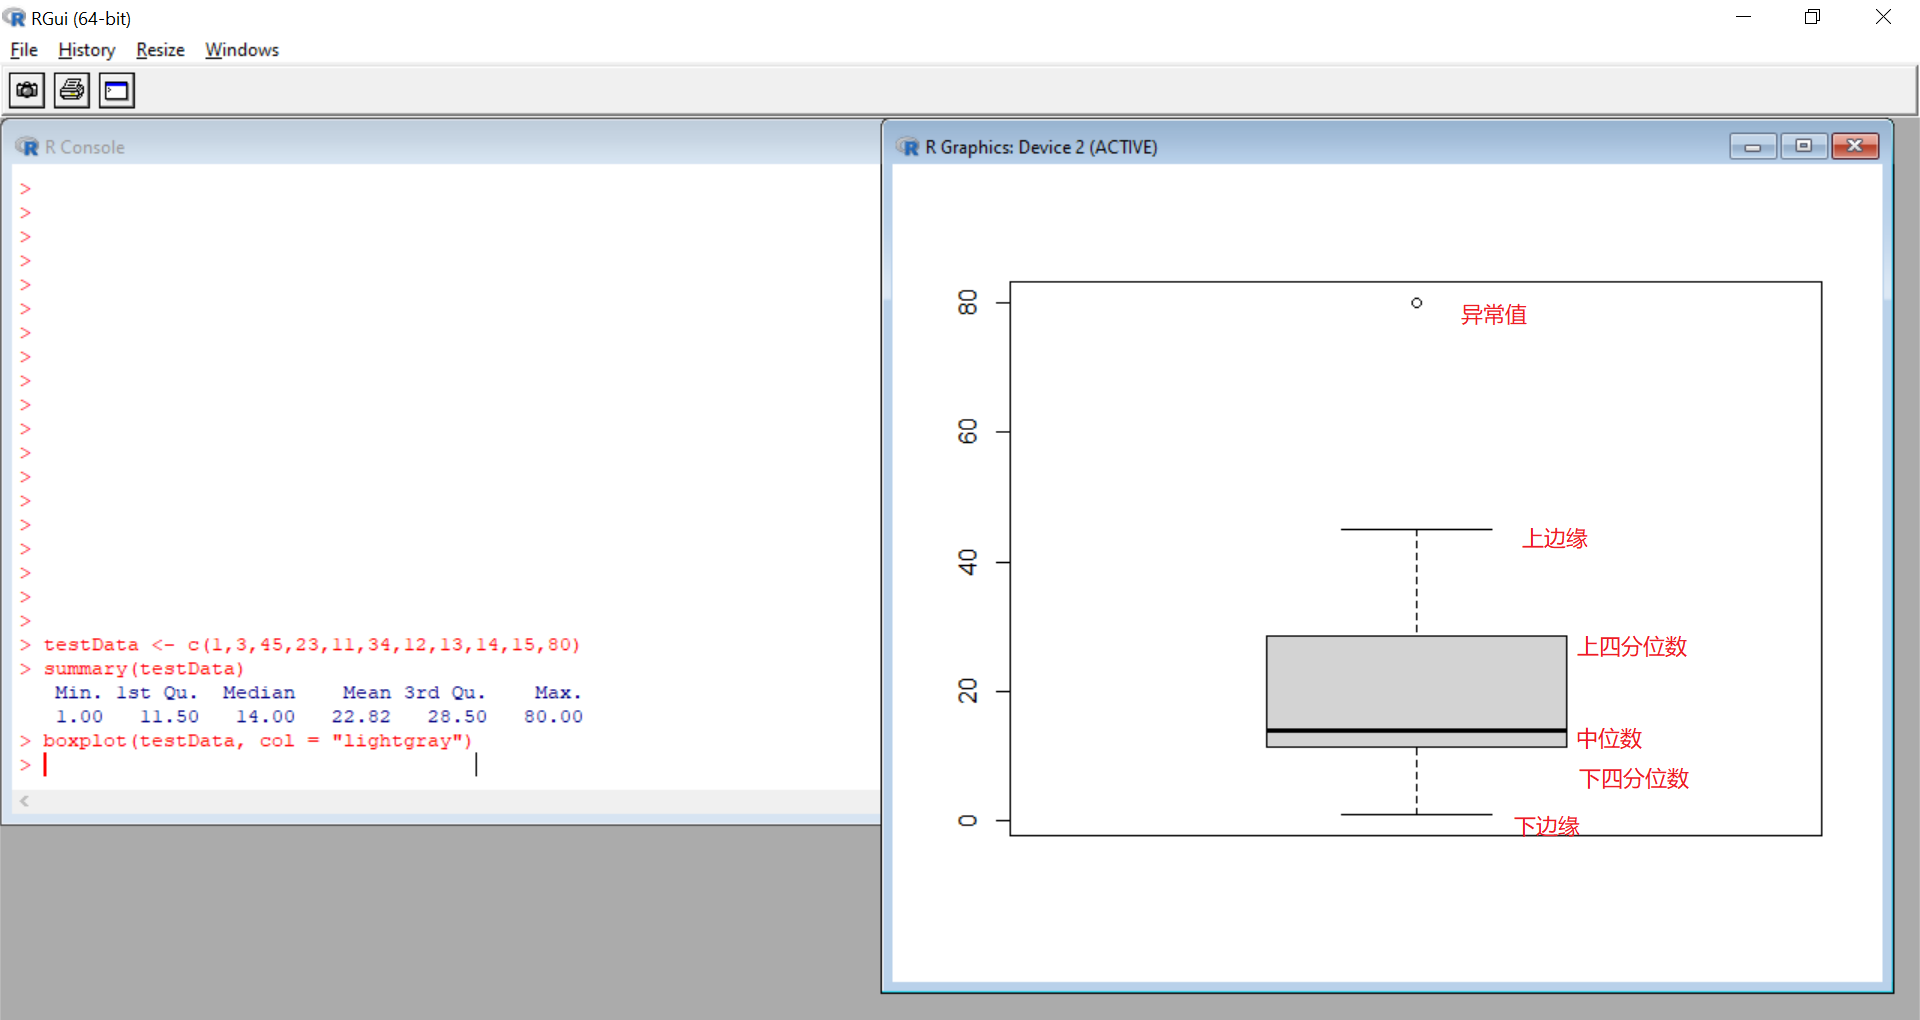This screenshot has width=1920, height=1020.
Task: Minimize the RGui main window
Action: click(x=1744, y=17)
